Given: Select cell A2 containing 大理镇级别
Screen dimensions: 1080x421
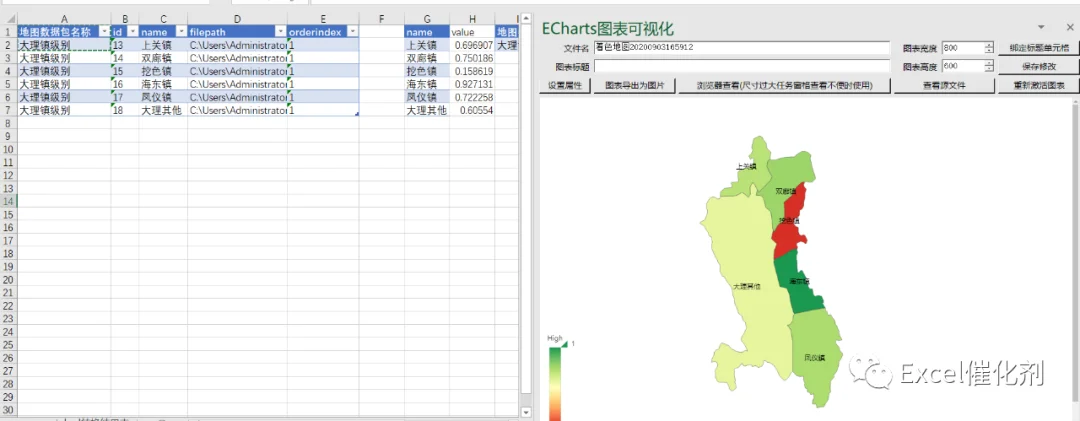Looking at the screenshot, I should point(64,45).
